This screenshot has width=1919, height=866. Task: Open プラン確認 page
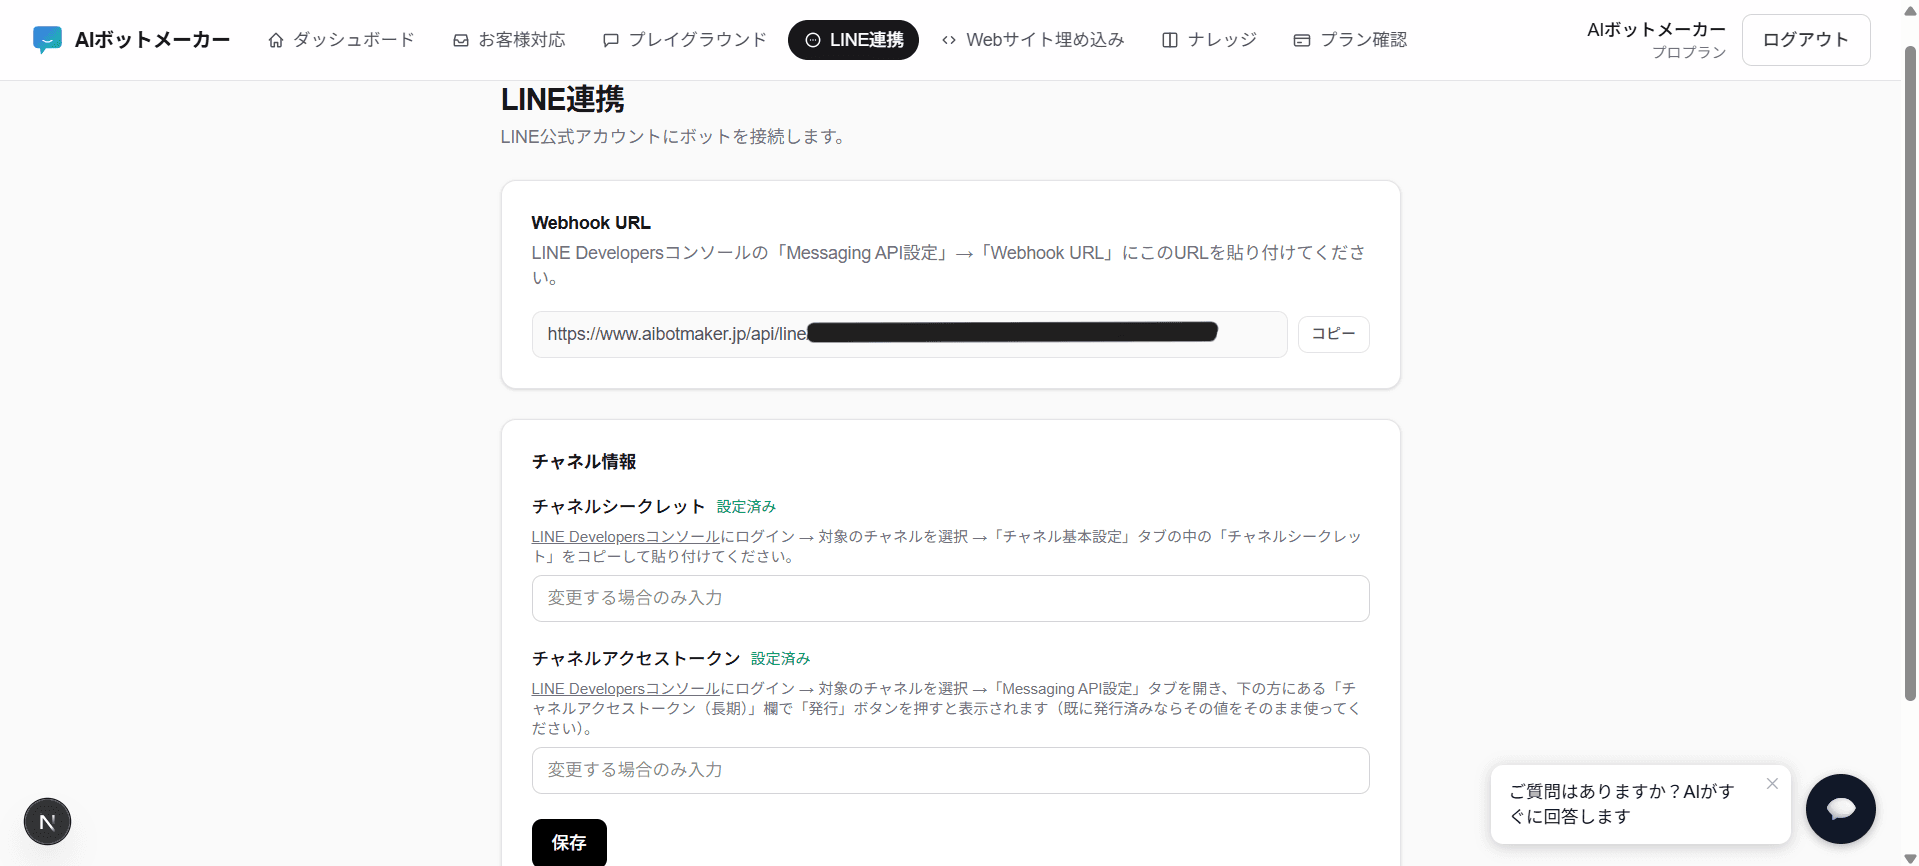[1350, 40]
